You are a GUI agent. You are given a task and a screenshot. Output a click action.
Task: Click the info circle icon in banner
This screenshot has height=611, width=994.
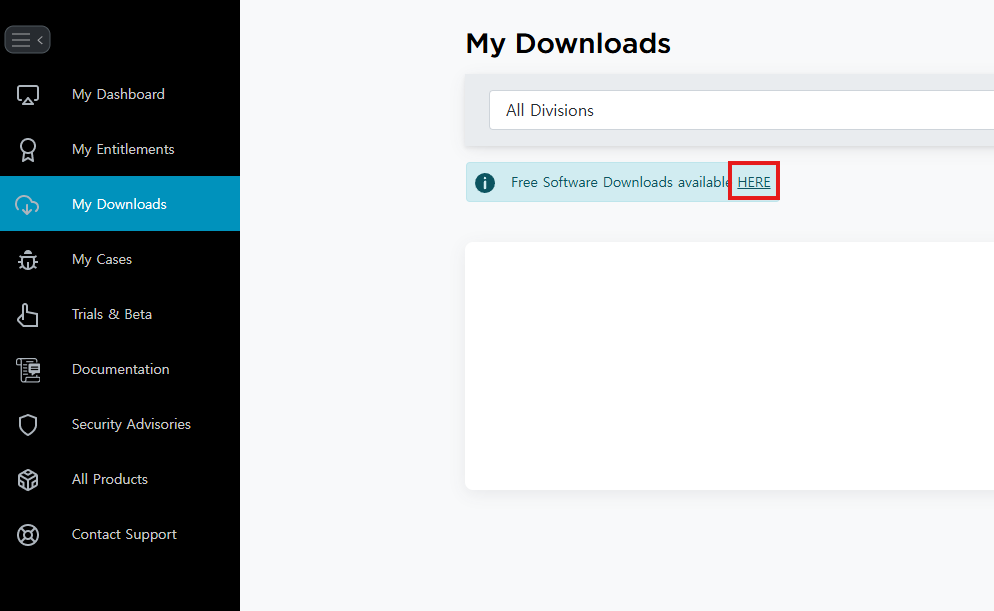coord(485,183)
